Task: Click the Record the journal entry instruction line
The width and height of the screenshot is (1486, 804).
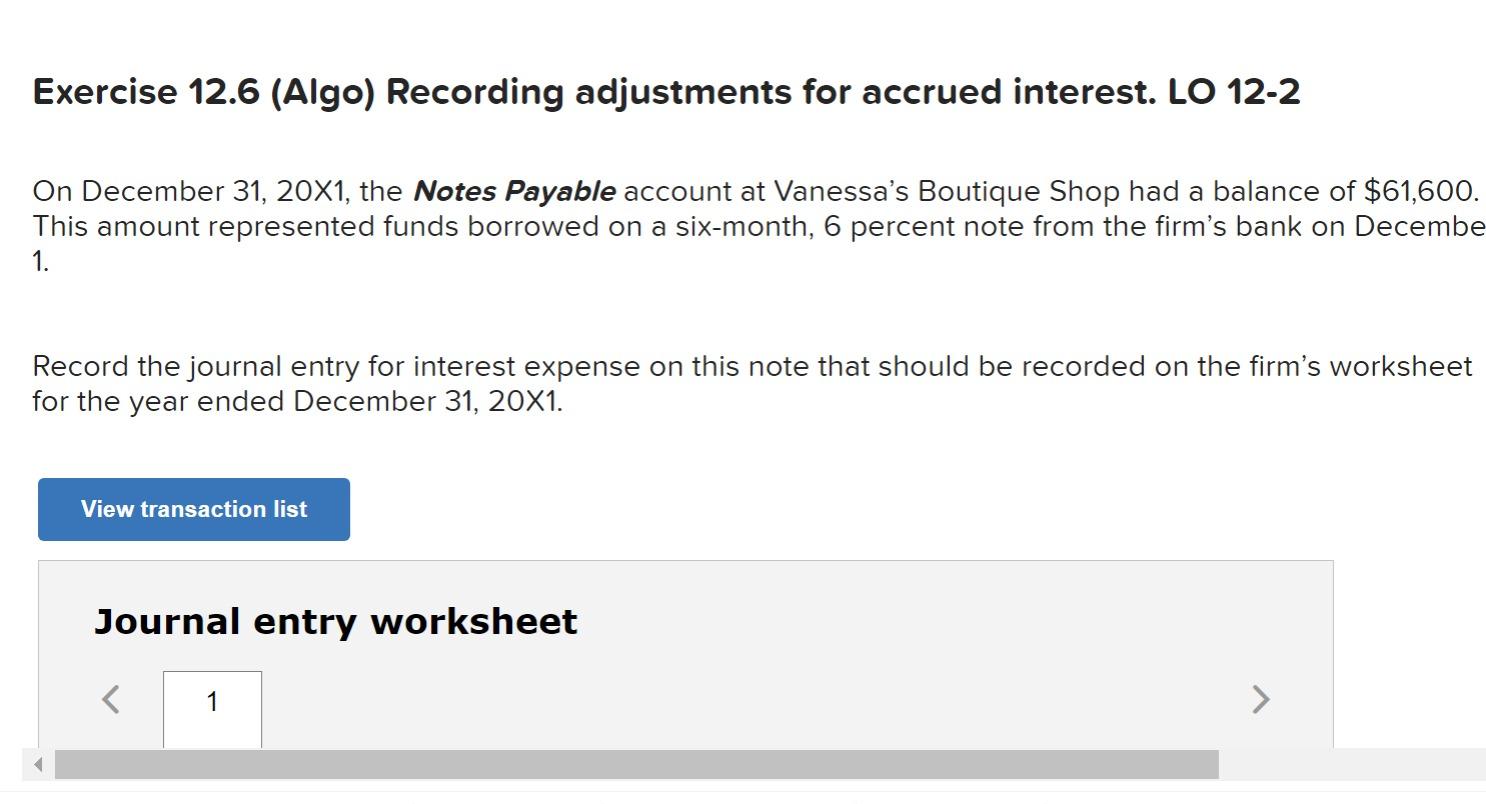Action: point(752,366)
